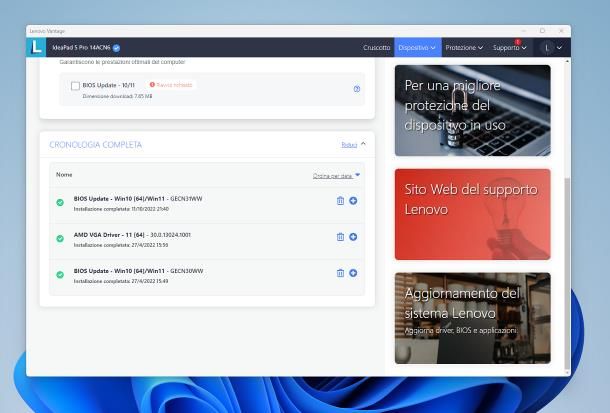Viewport: 610px width, 413px height.
Task: Open the Cruscotto tab
Action: click(376, 47)
